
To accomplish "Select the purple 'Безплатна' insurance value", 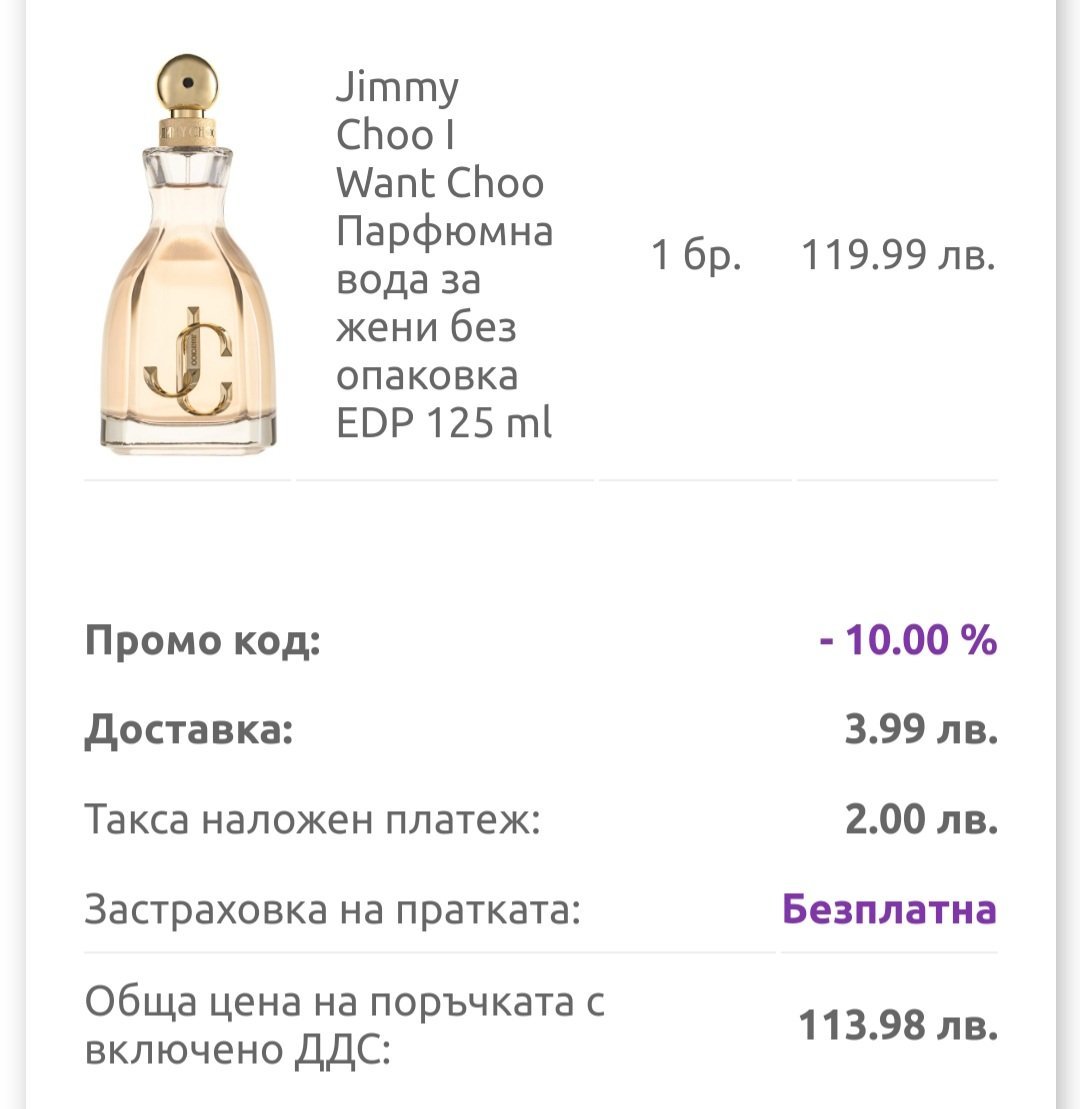I will [889, 910].
